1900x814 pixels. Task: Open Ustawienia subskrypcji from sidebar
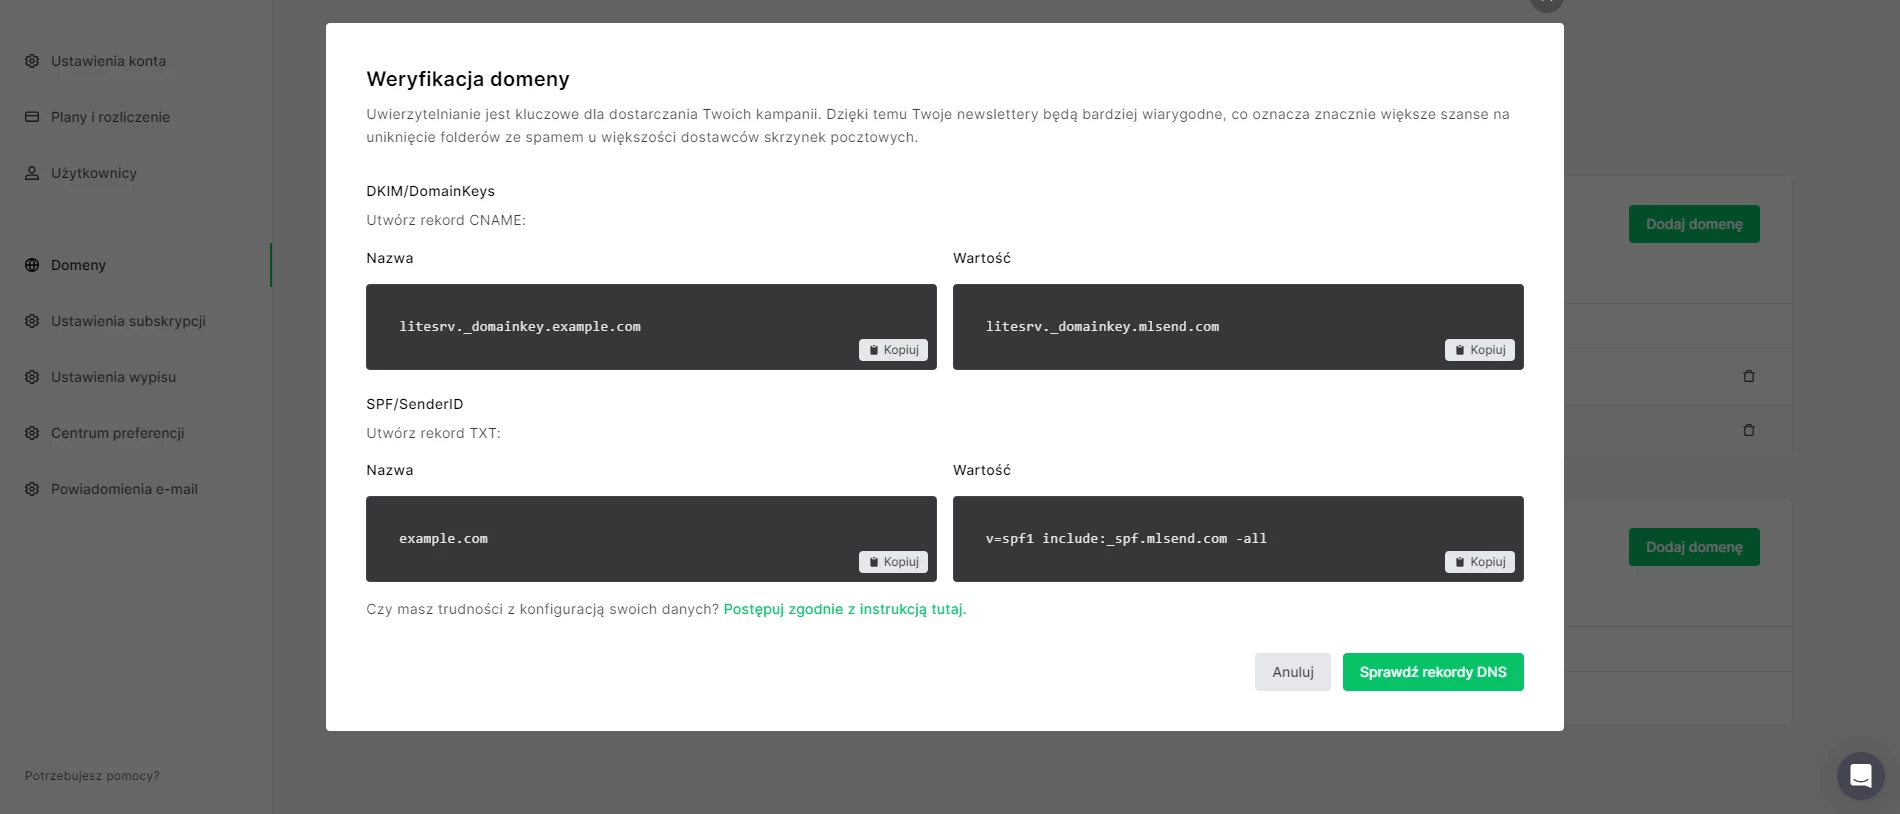click(x=128, y=321)
